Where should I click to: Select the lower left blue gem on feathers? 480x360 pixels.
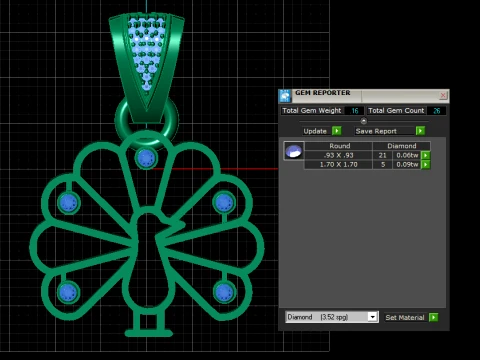pos(68,292)
